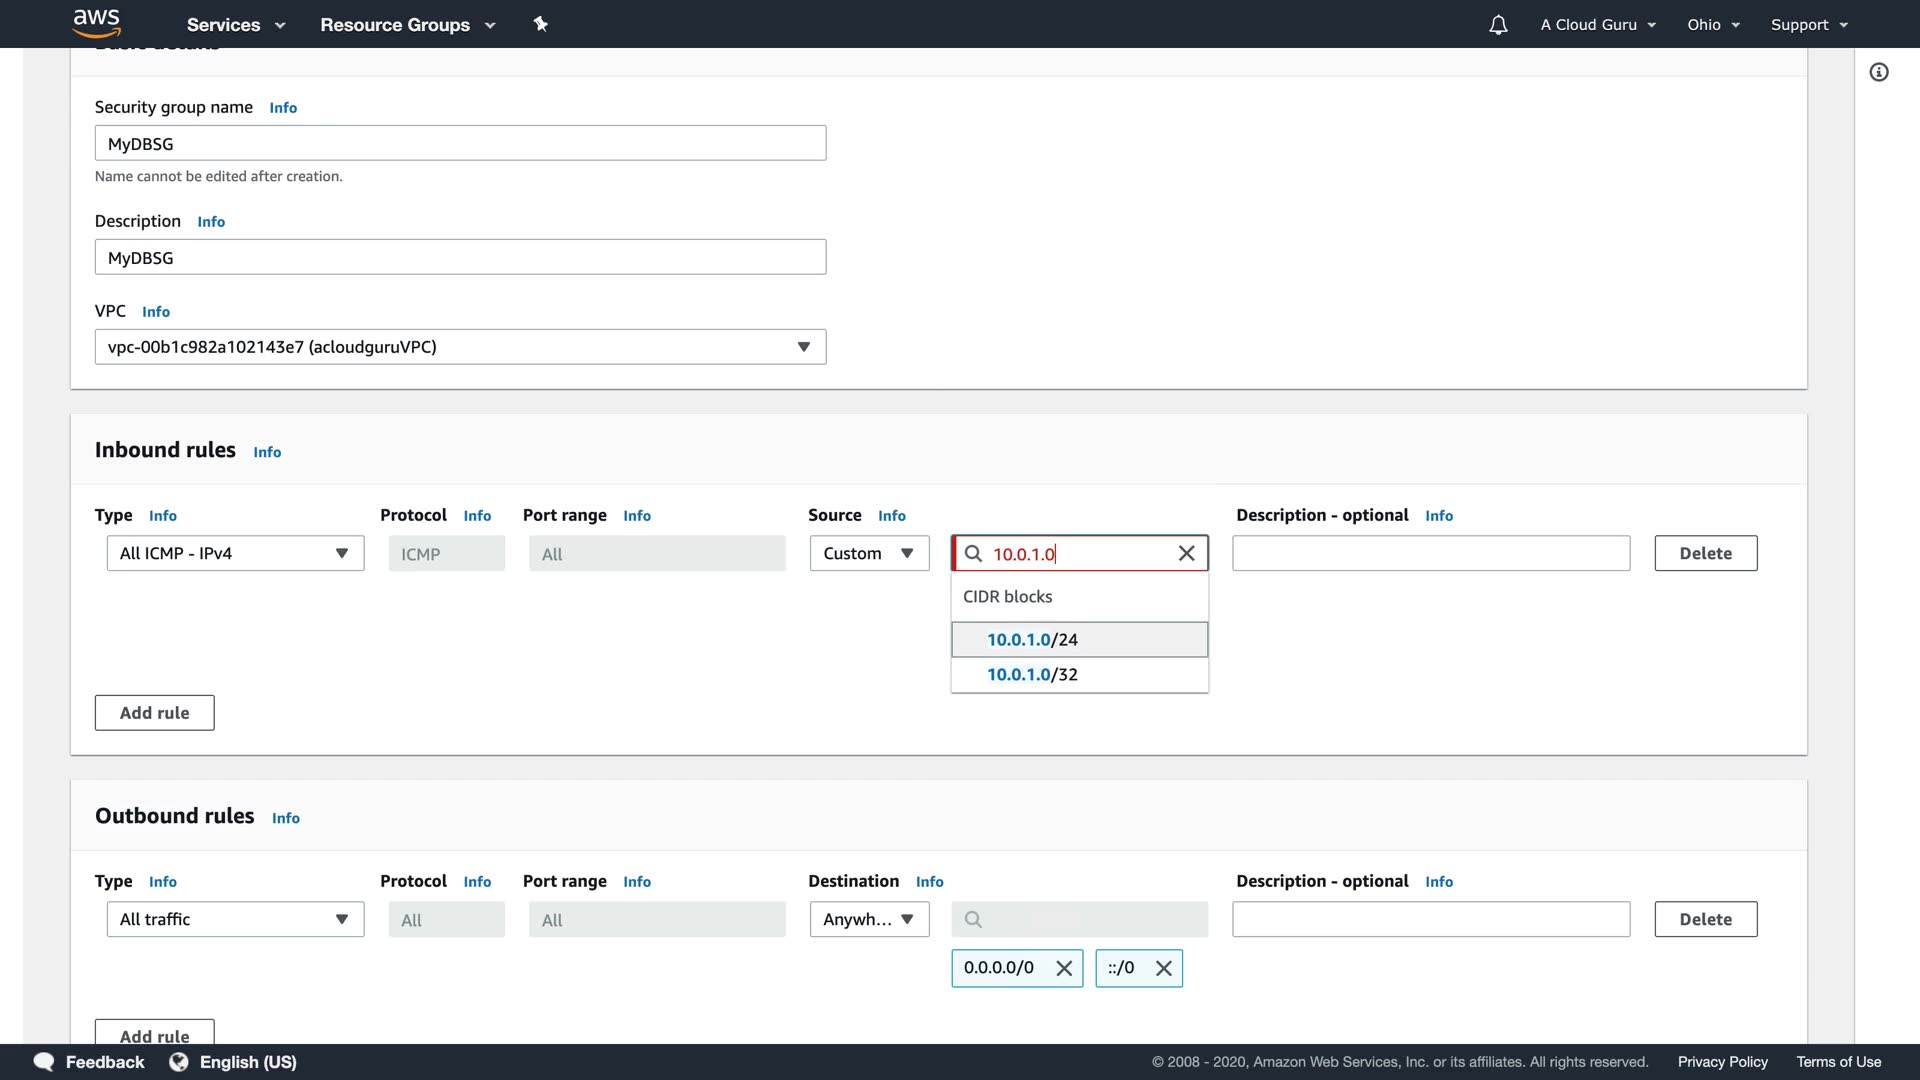Click the info panel circle icon
The width and height of the screenshot is (1920, 1080).
1879,72
